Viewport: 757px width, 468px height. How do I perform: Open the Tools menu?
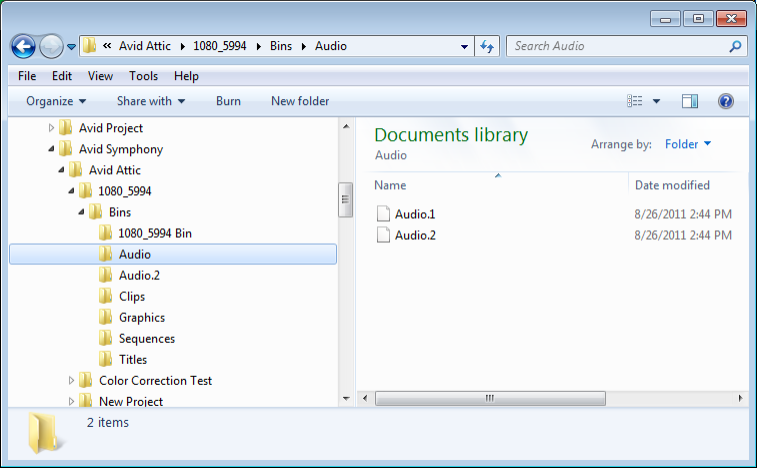coord(143,76)
